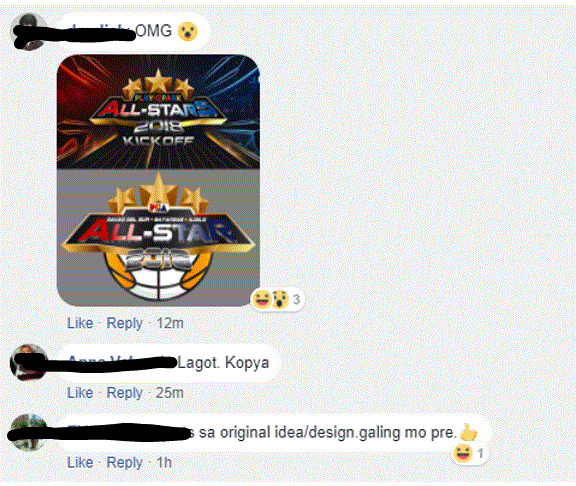
Task: Open the reaction count 3 on the image comment
Action: click(296, 300)
